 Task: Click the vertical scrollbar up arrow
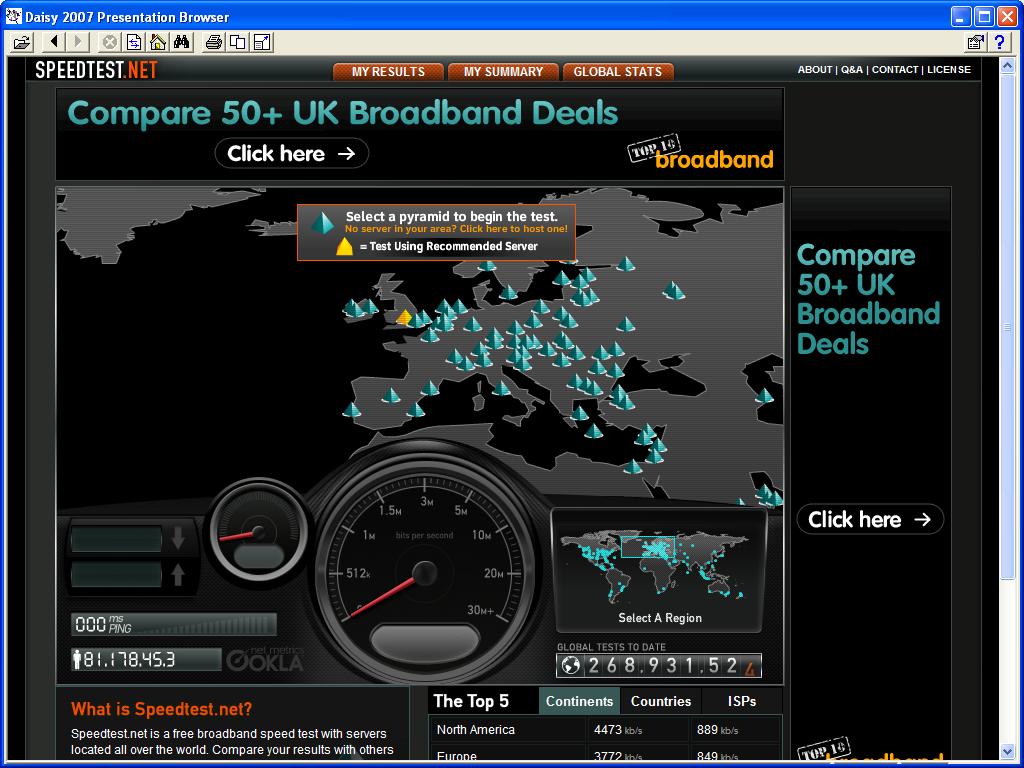pos(1006,66)
